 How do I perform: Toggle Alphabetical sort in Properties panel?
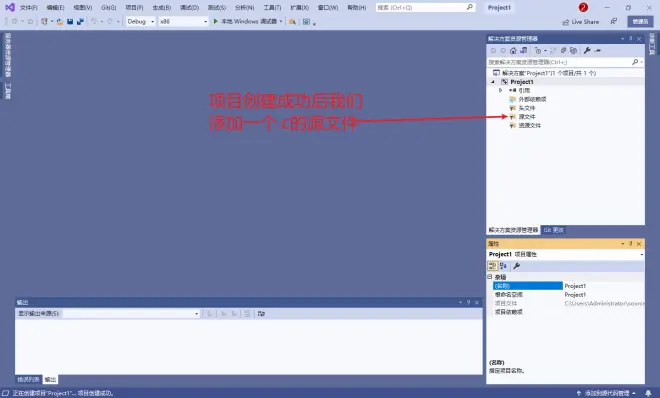tap(503, 266)
